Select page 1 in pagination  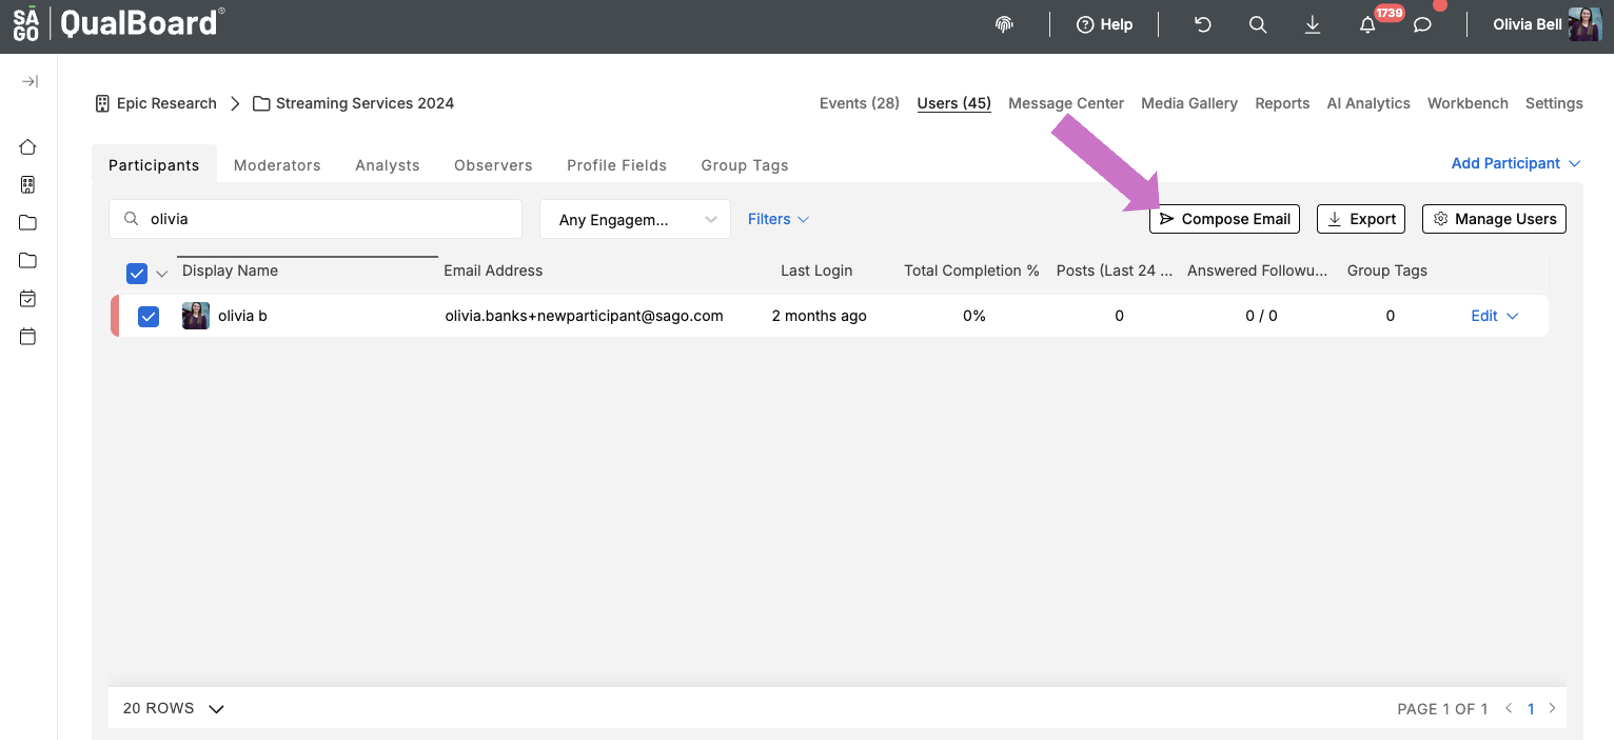coord(1531,709)
